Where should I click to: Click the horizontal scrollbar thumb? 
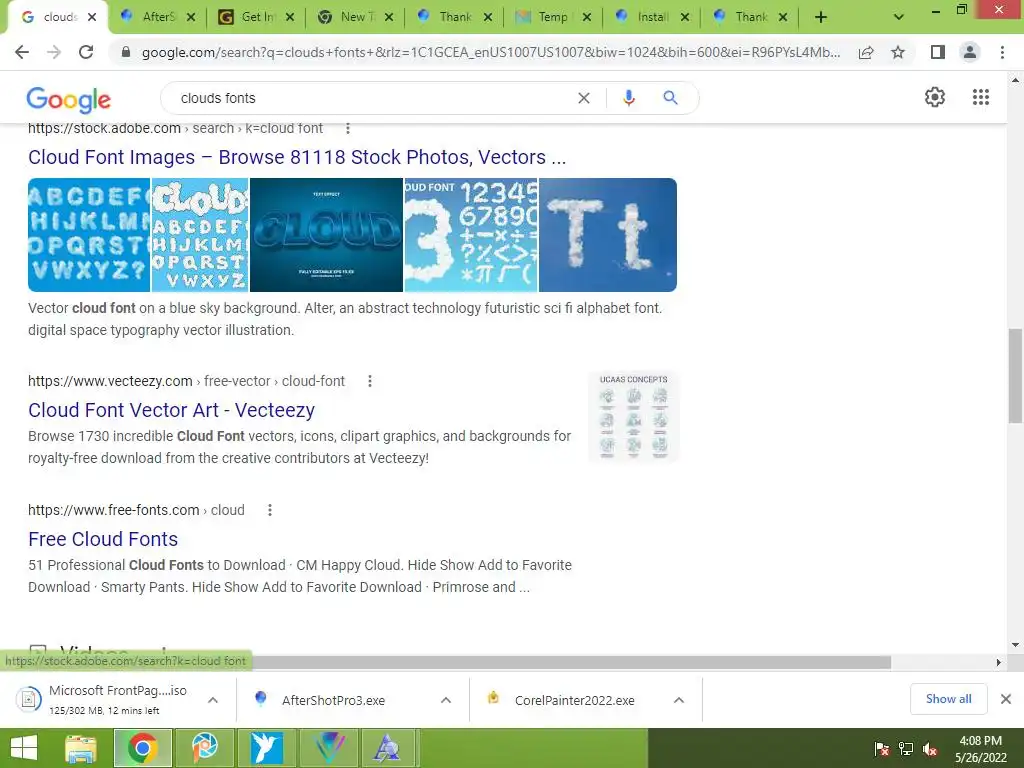point(571,662)
